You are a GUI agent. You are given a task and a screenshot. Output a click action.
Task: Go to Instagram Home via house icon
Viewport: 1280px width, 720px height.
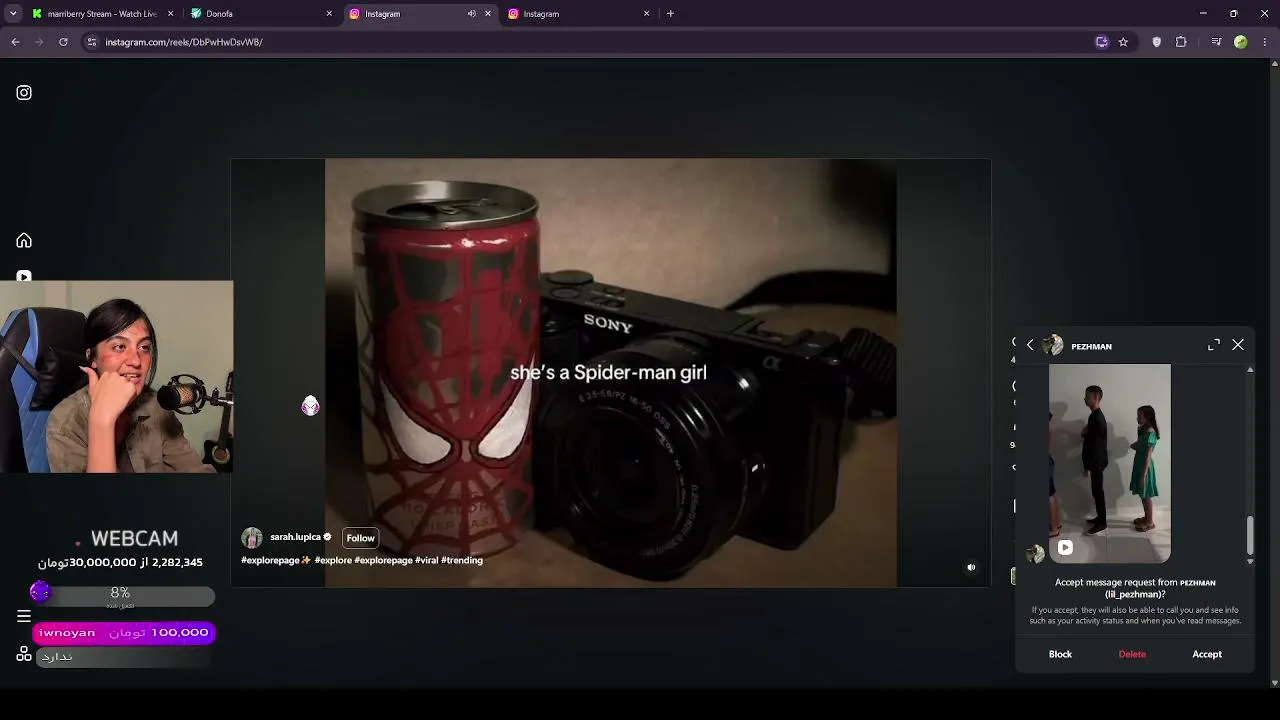pos(24,240)
